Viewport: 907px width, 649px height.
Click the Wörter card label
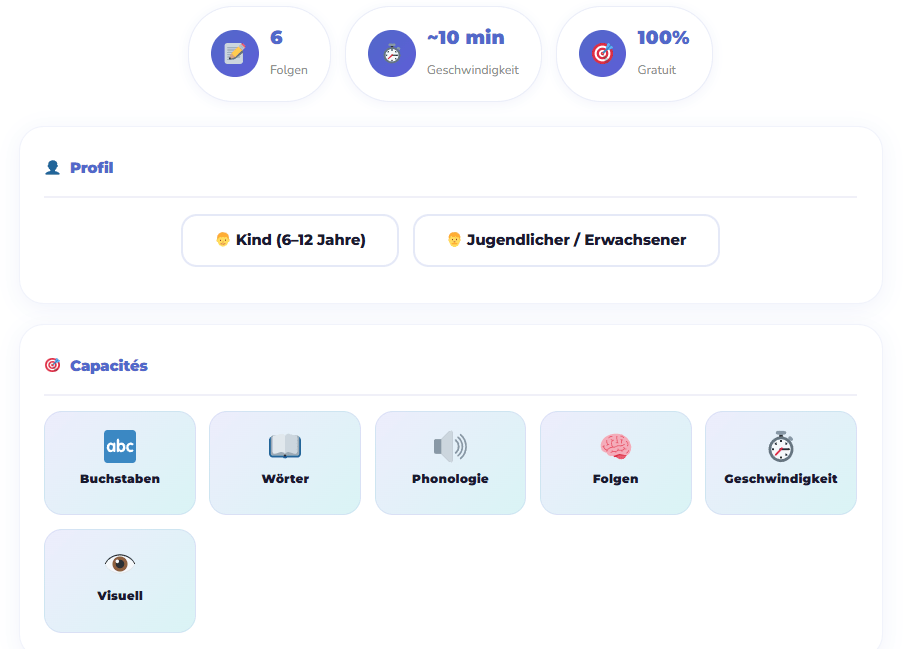coord(285,479)
